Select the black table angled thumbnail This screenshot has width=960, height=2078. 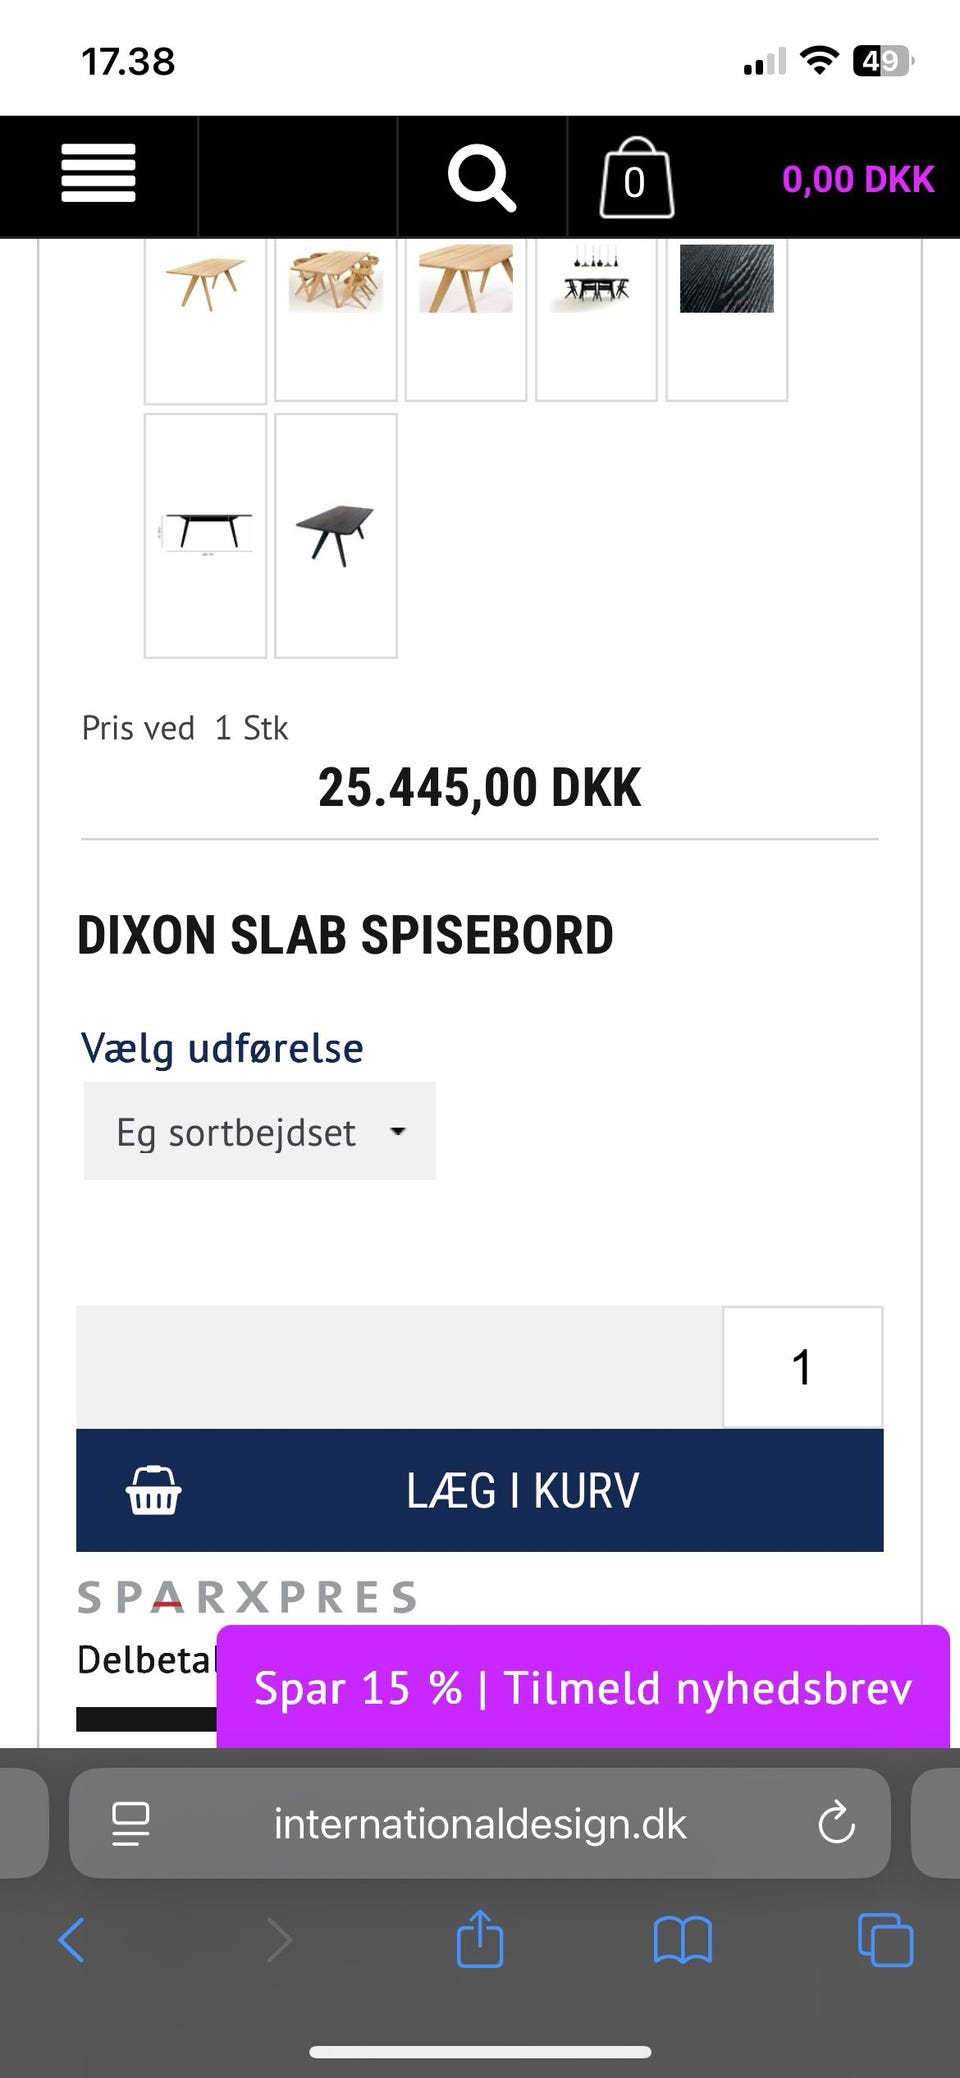click(x=336, y=535)
